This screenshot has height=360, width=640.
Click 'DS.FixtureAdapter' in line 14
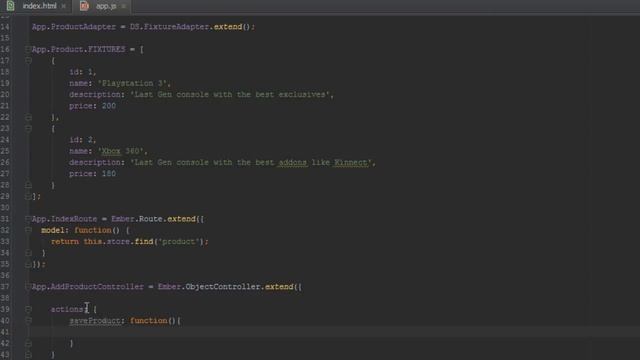click(x=169, y=27)
